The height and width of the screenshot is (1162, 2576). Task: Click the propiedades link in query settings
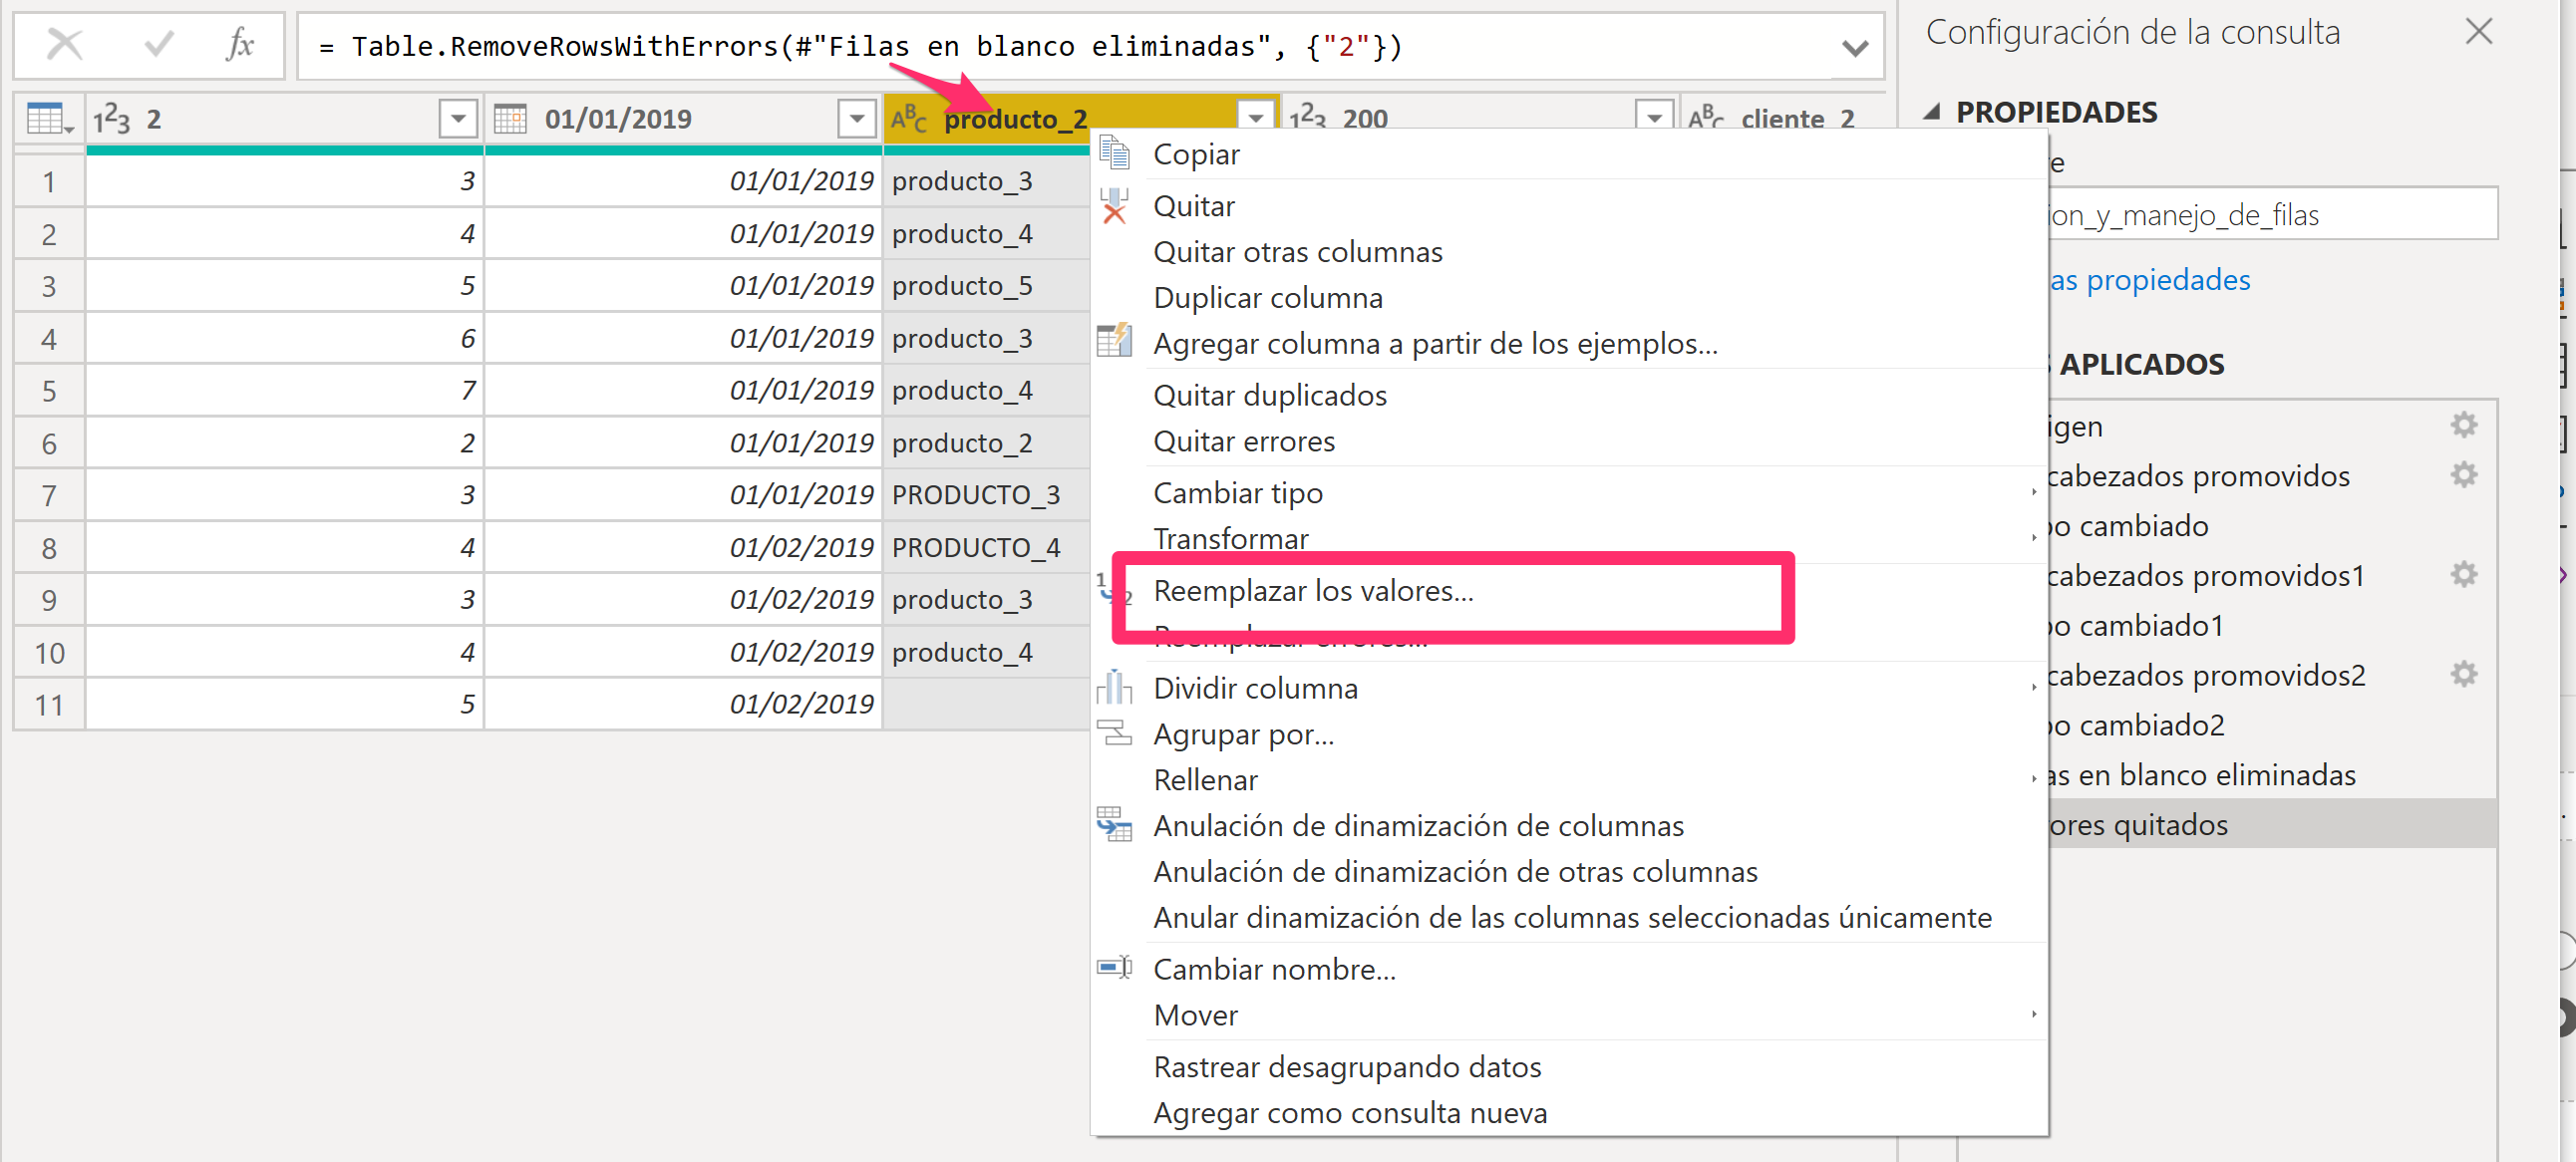[x=2150, y=280]
